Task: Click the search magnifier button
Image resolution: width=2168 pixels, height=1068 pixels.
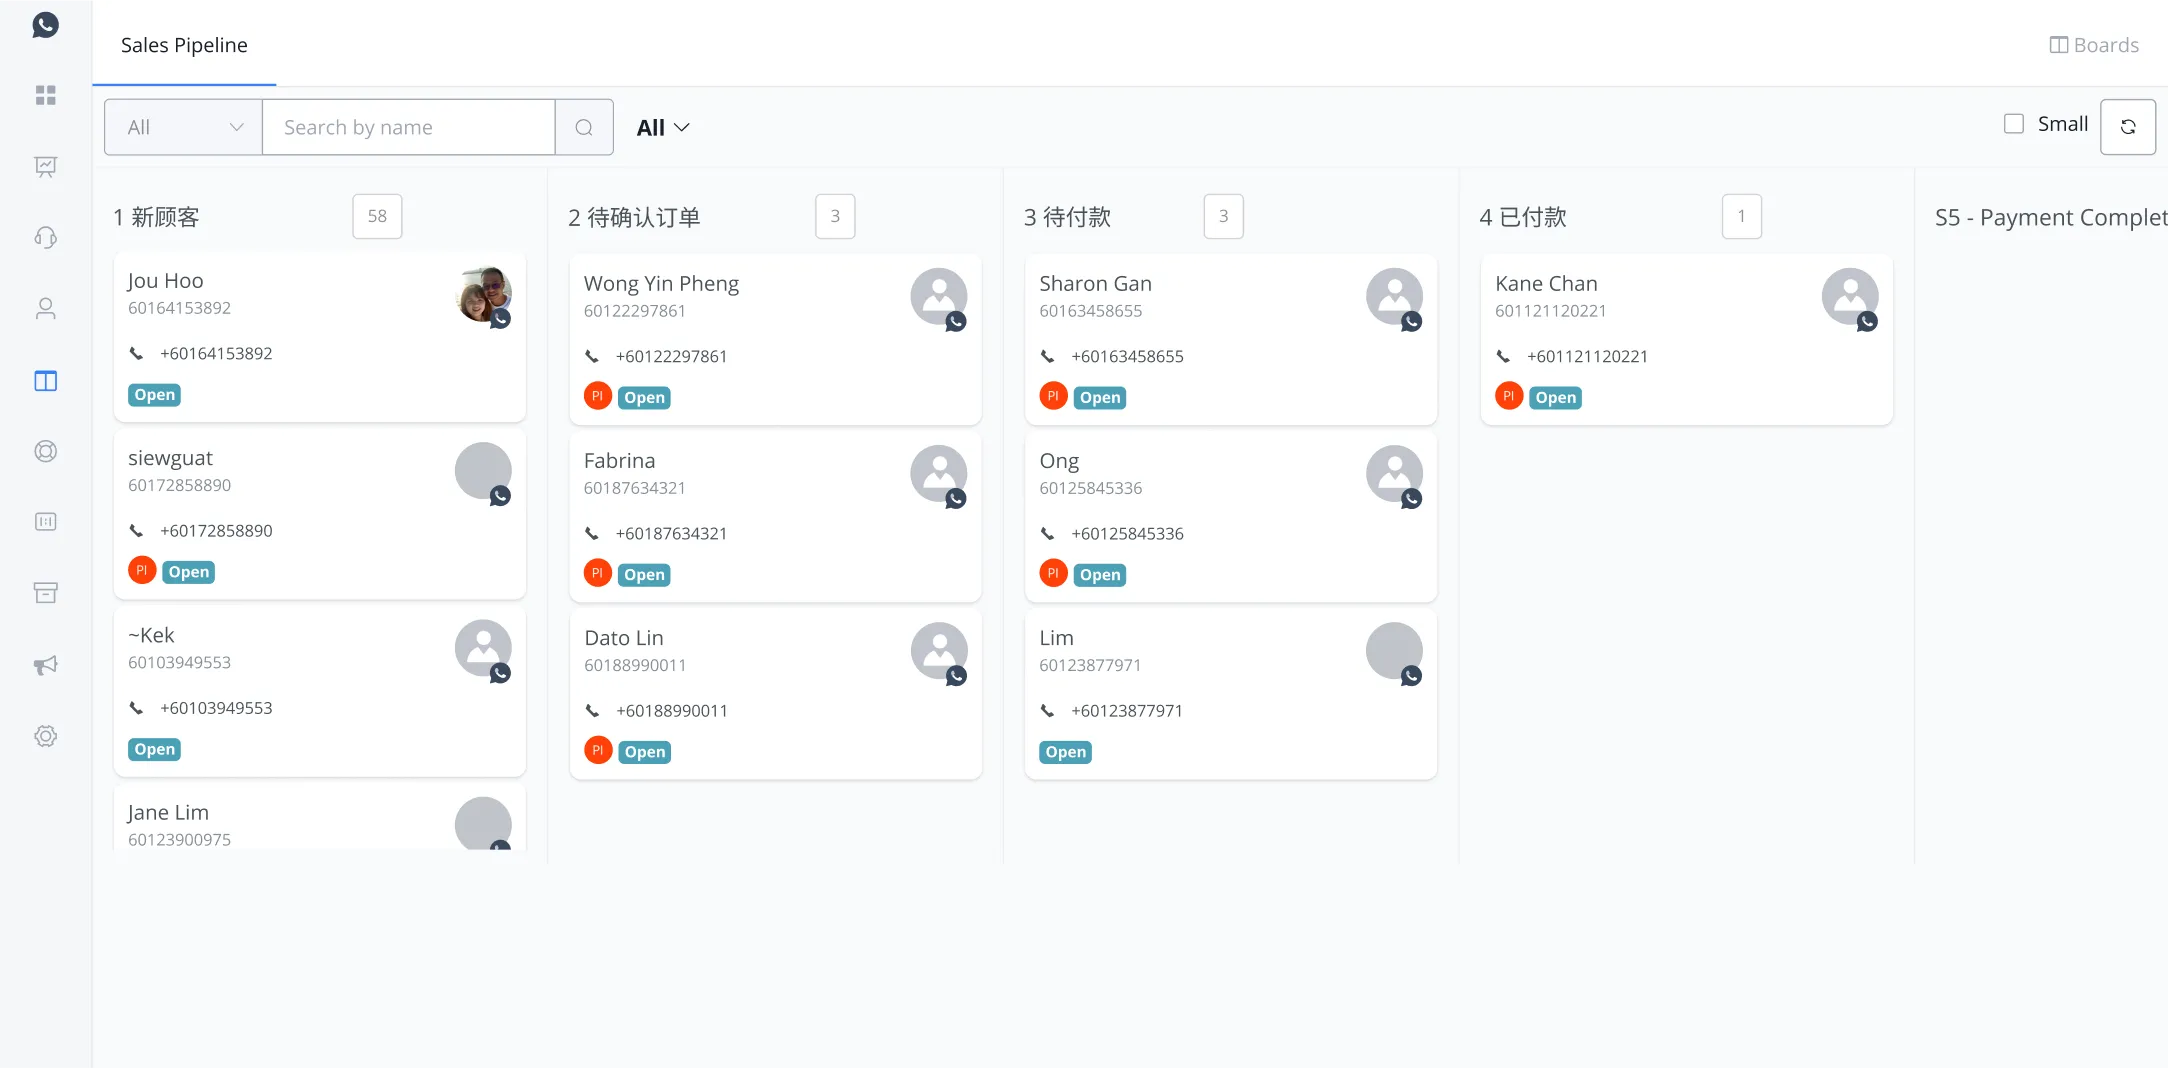Action: (x=584, y=127)
